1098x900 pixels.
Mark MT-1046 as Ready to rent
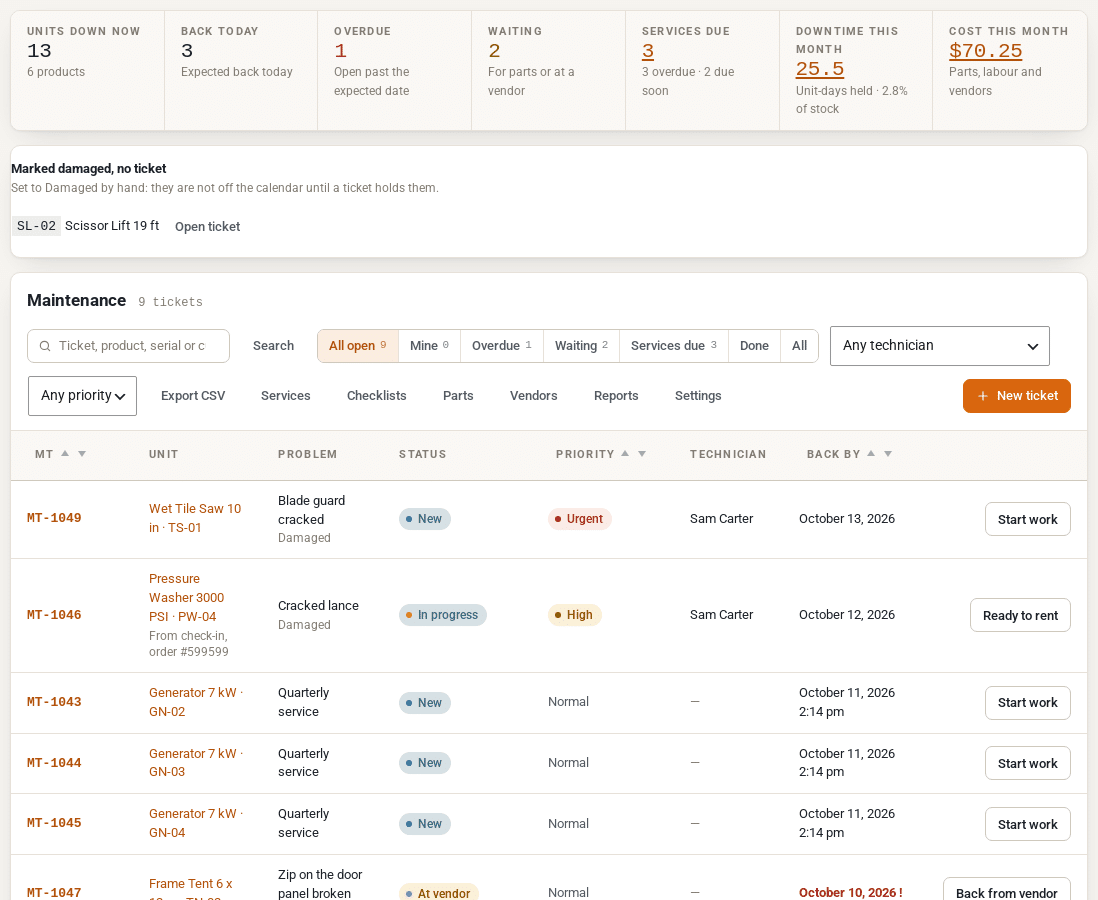(x=1020, y=615)
